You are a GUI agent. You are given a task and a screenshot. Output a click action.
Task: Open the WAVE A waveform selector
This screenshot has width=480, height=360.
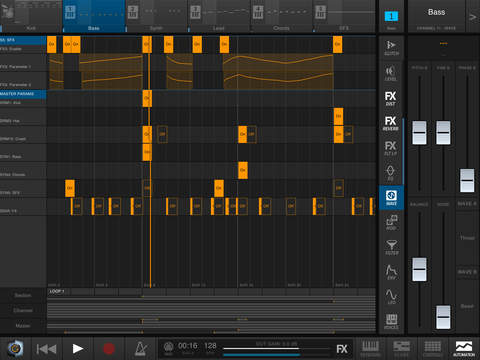click(x=467, y=237)
